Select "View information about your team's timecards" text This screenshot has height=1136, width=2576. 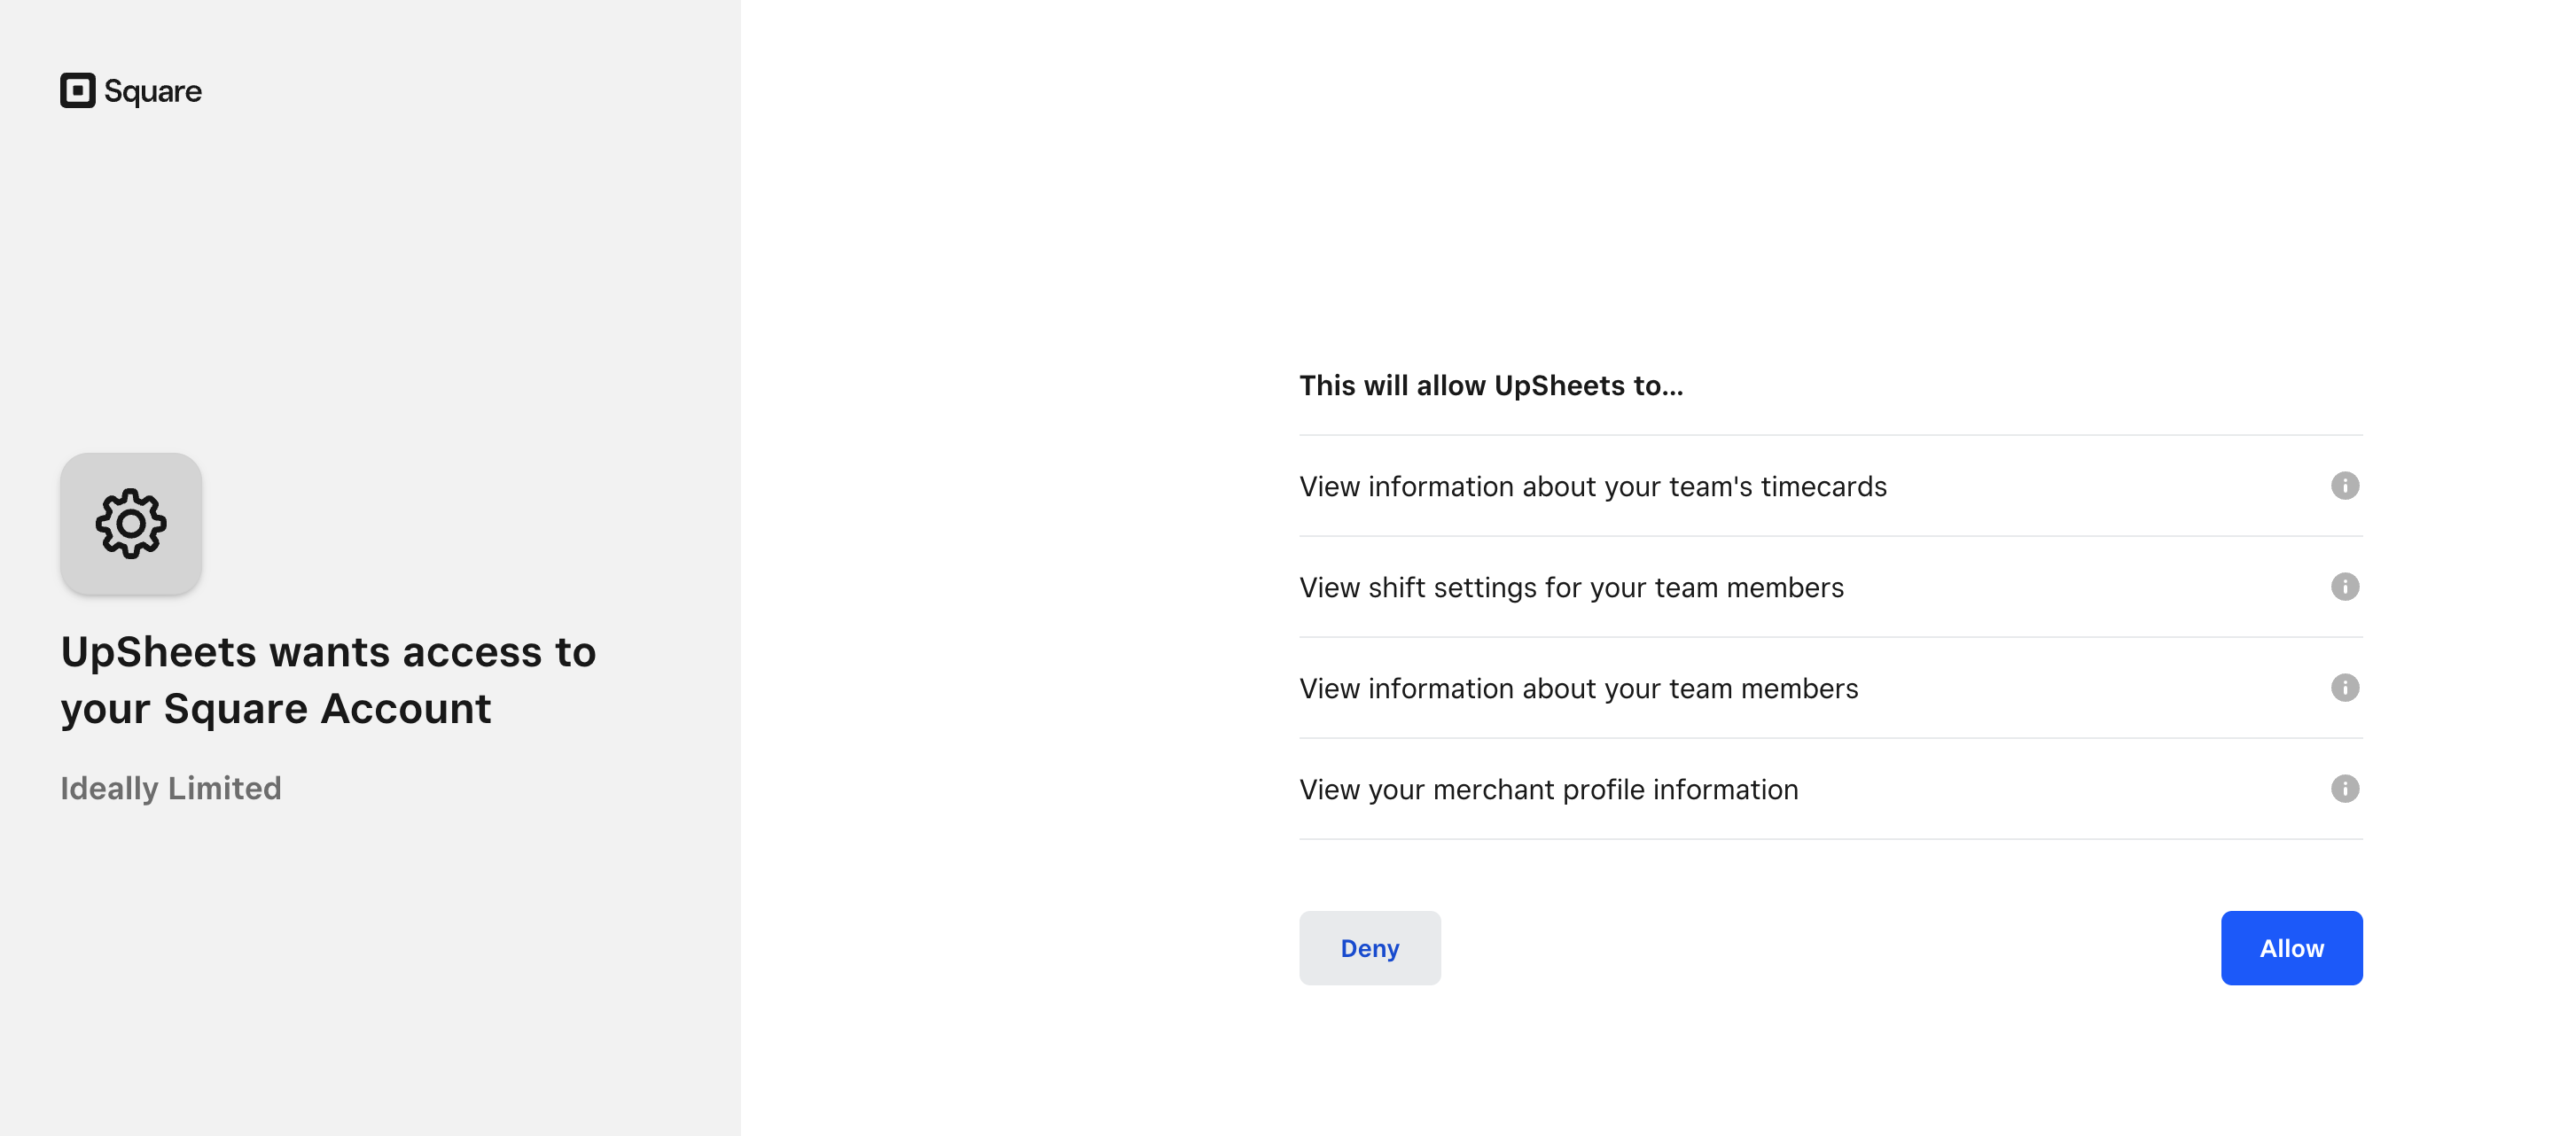[1592, 487]
